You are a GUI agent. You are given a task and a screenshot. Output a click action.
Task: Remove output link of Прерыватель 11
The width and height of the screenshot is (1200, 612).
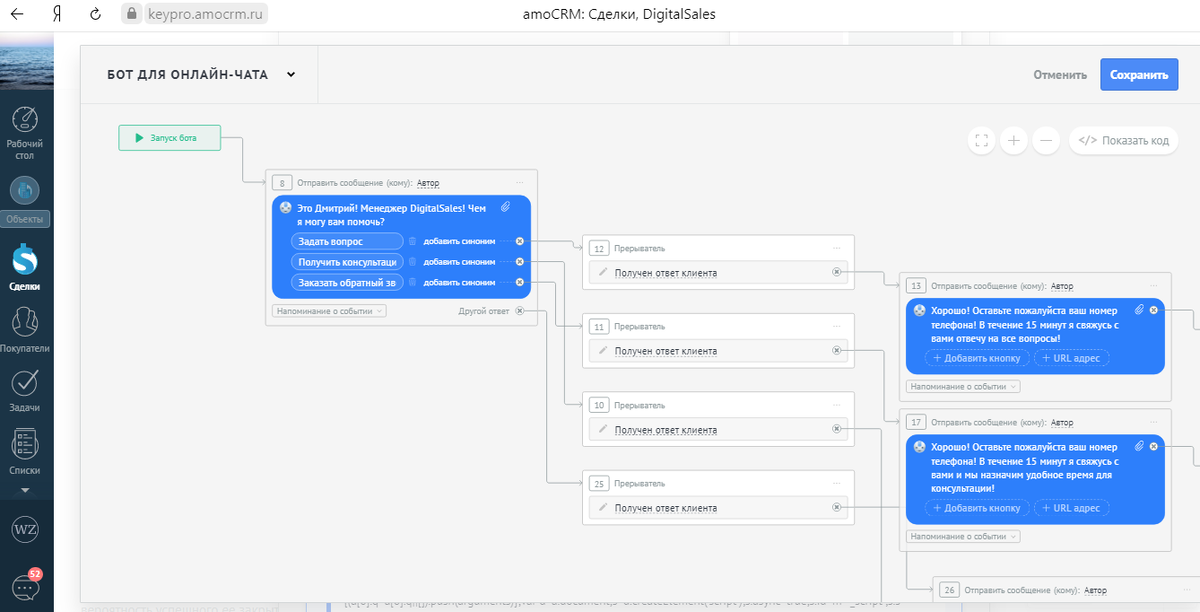tap(837, 351)
